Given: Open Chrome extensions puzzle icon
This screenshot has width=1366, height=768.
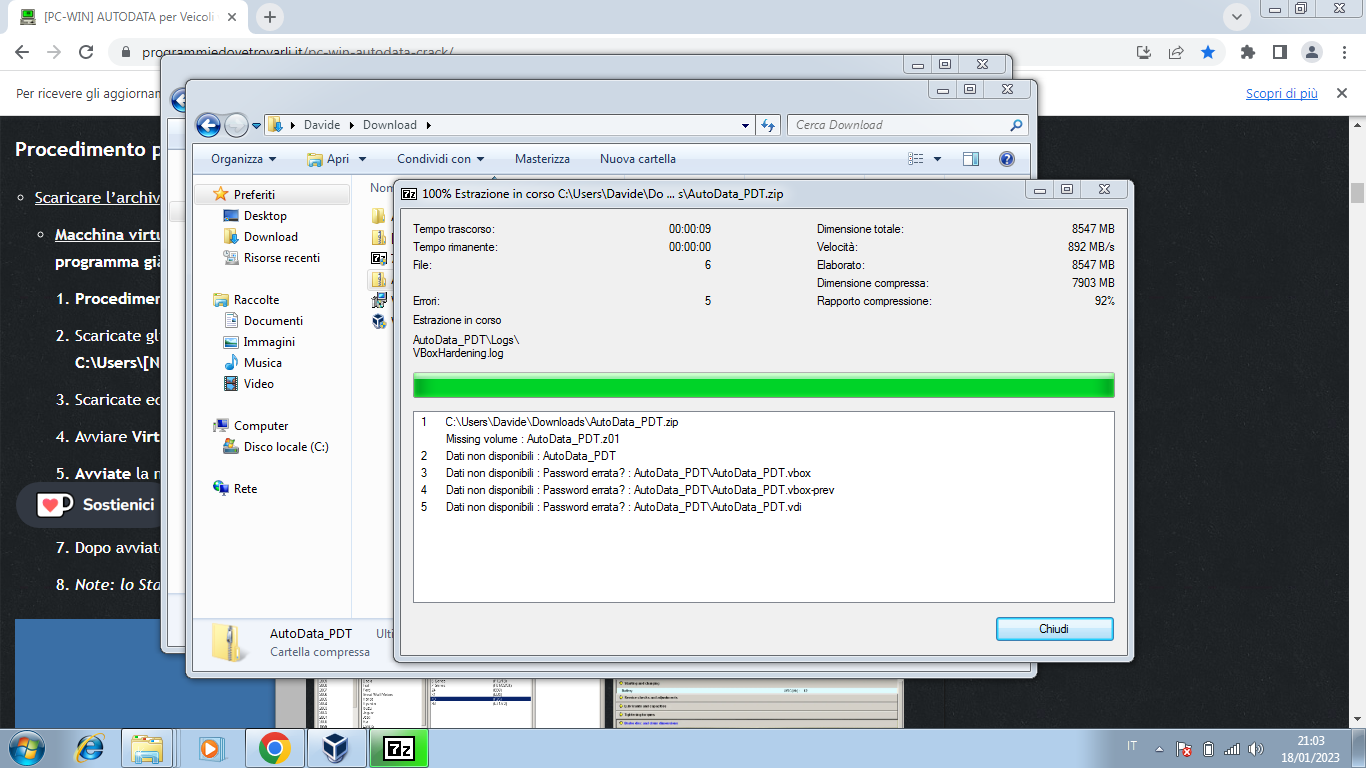Looking at the screenshot, I should coord(1247,52).
